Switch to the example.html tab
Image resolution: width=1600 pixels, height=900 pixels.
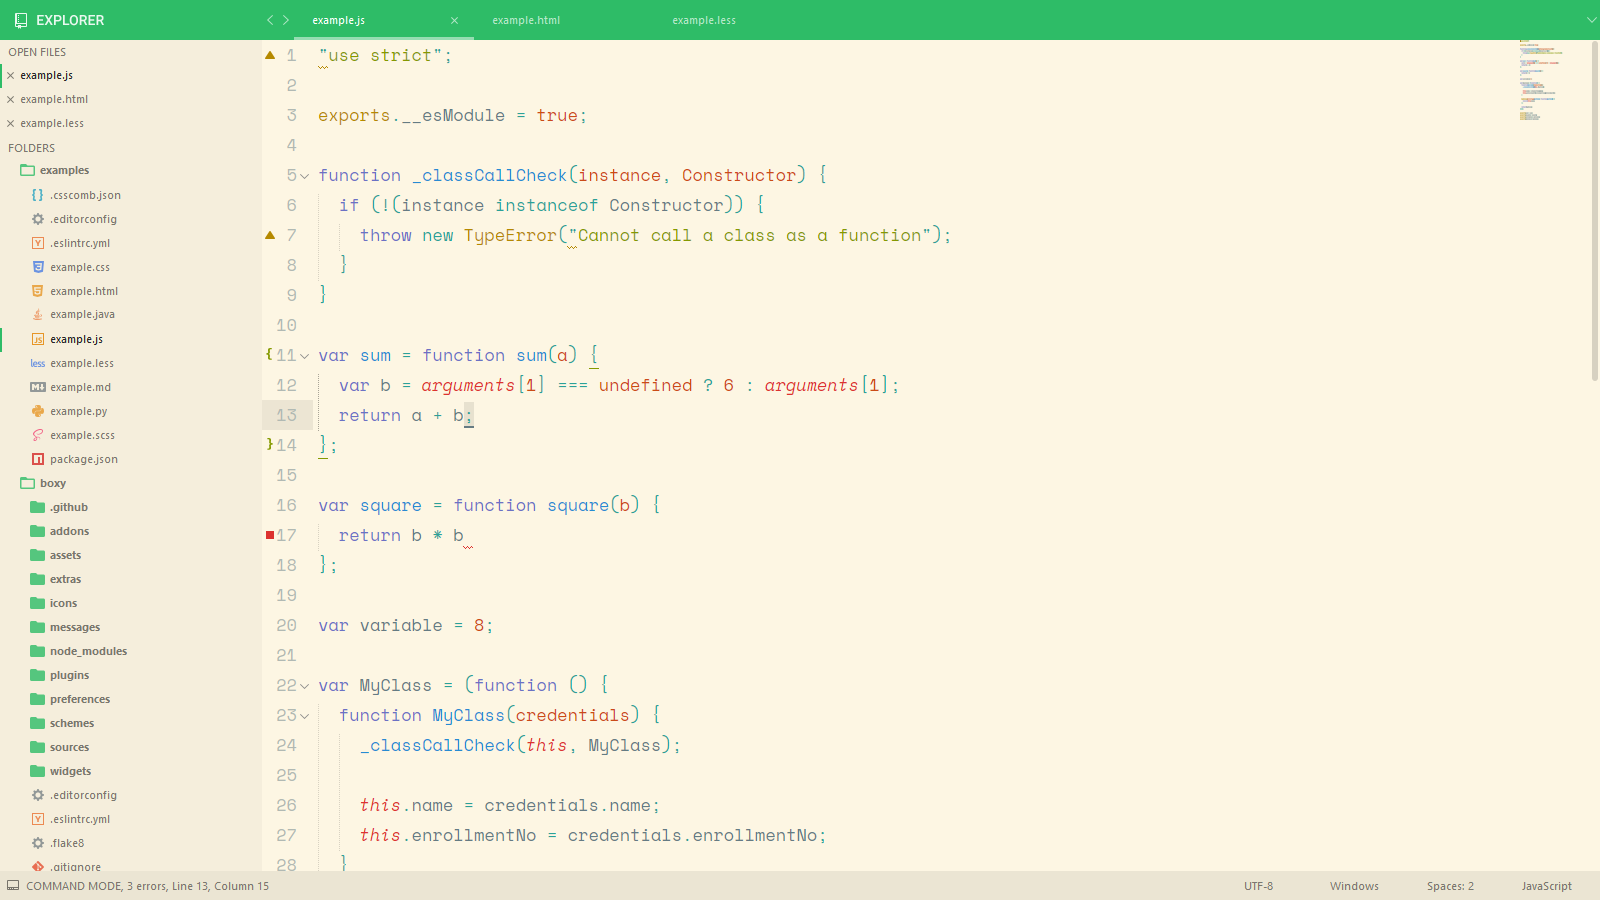526,20
